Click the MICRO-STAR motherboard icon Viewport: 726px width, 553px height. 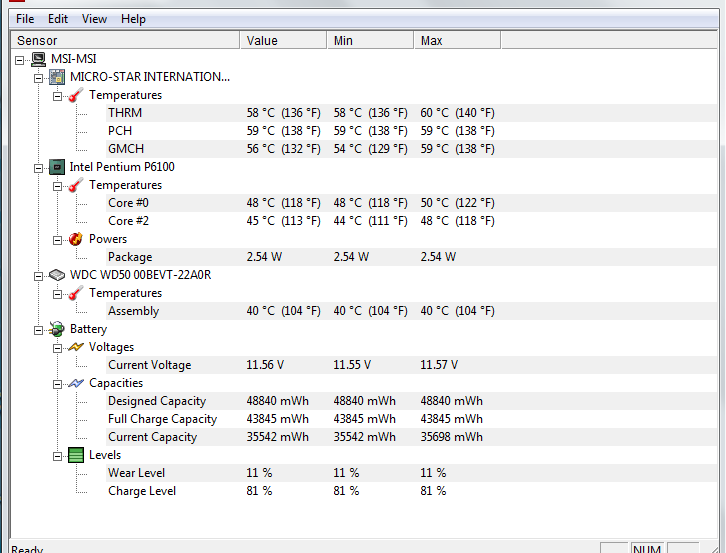coord(57,77)
